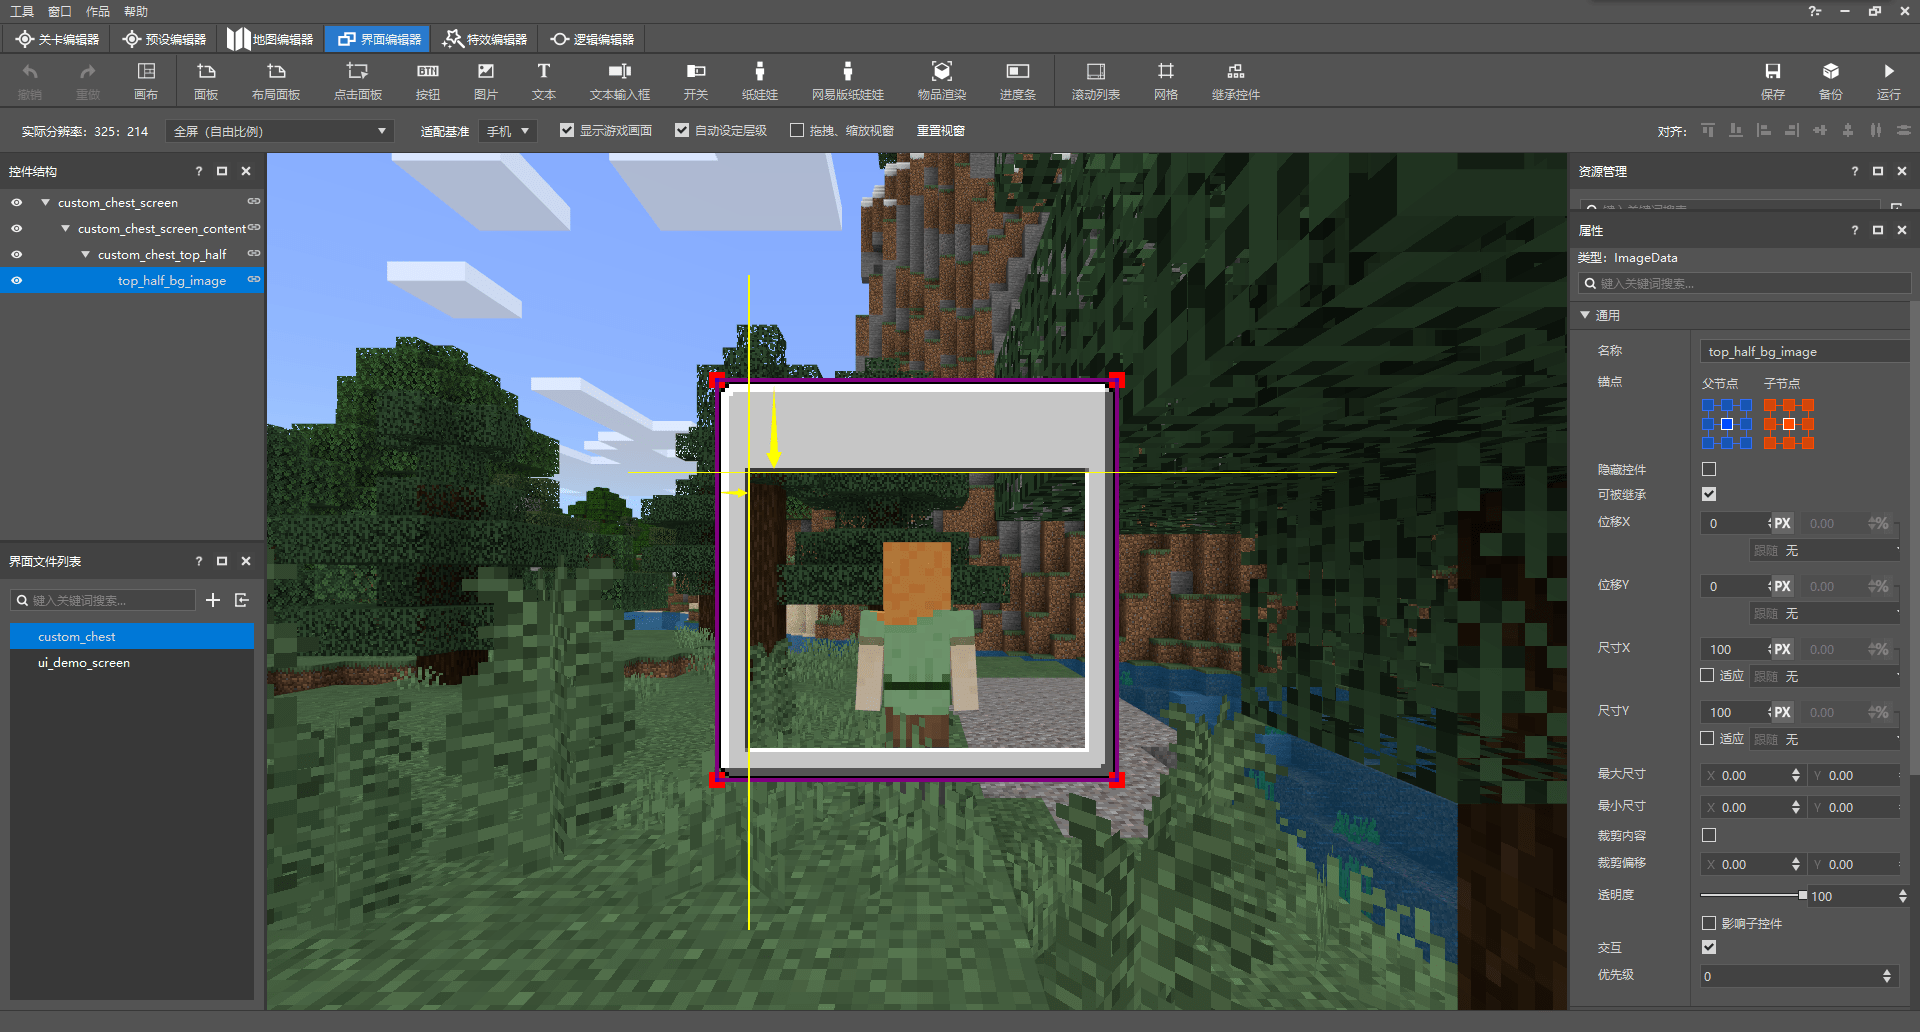Open the 帮助 menu
Screen dimensions: 1920x1032
tap(136, 11)
